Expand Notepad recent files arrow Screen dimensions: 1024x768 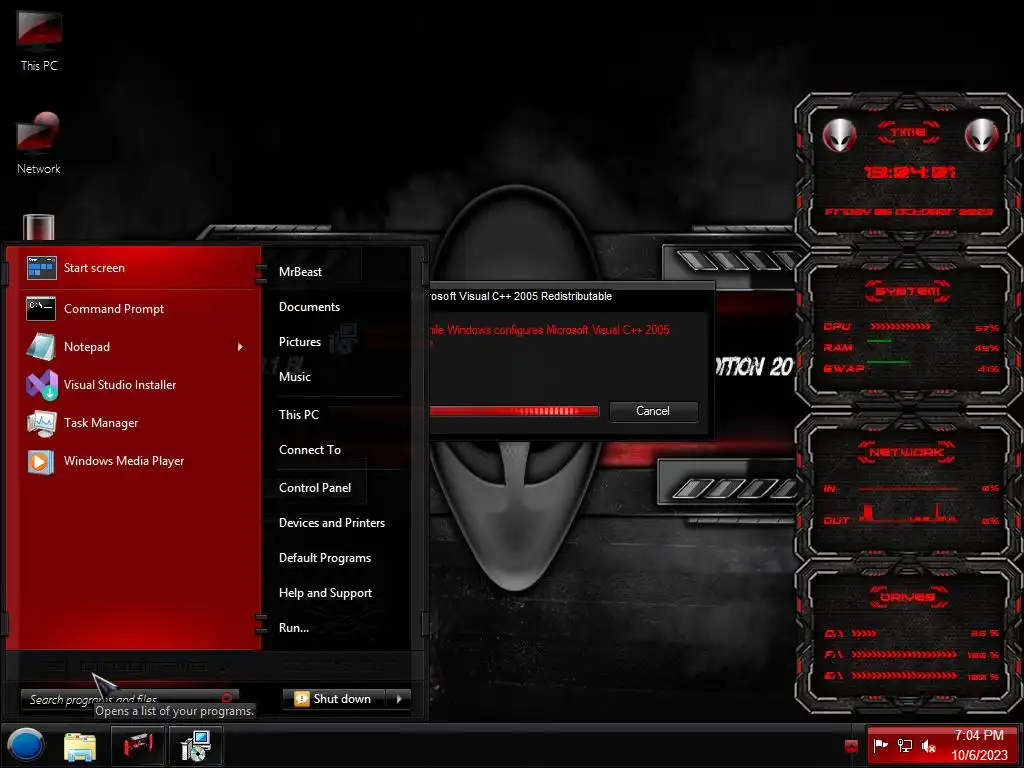tap(240, 347)
